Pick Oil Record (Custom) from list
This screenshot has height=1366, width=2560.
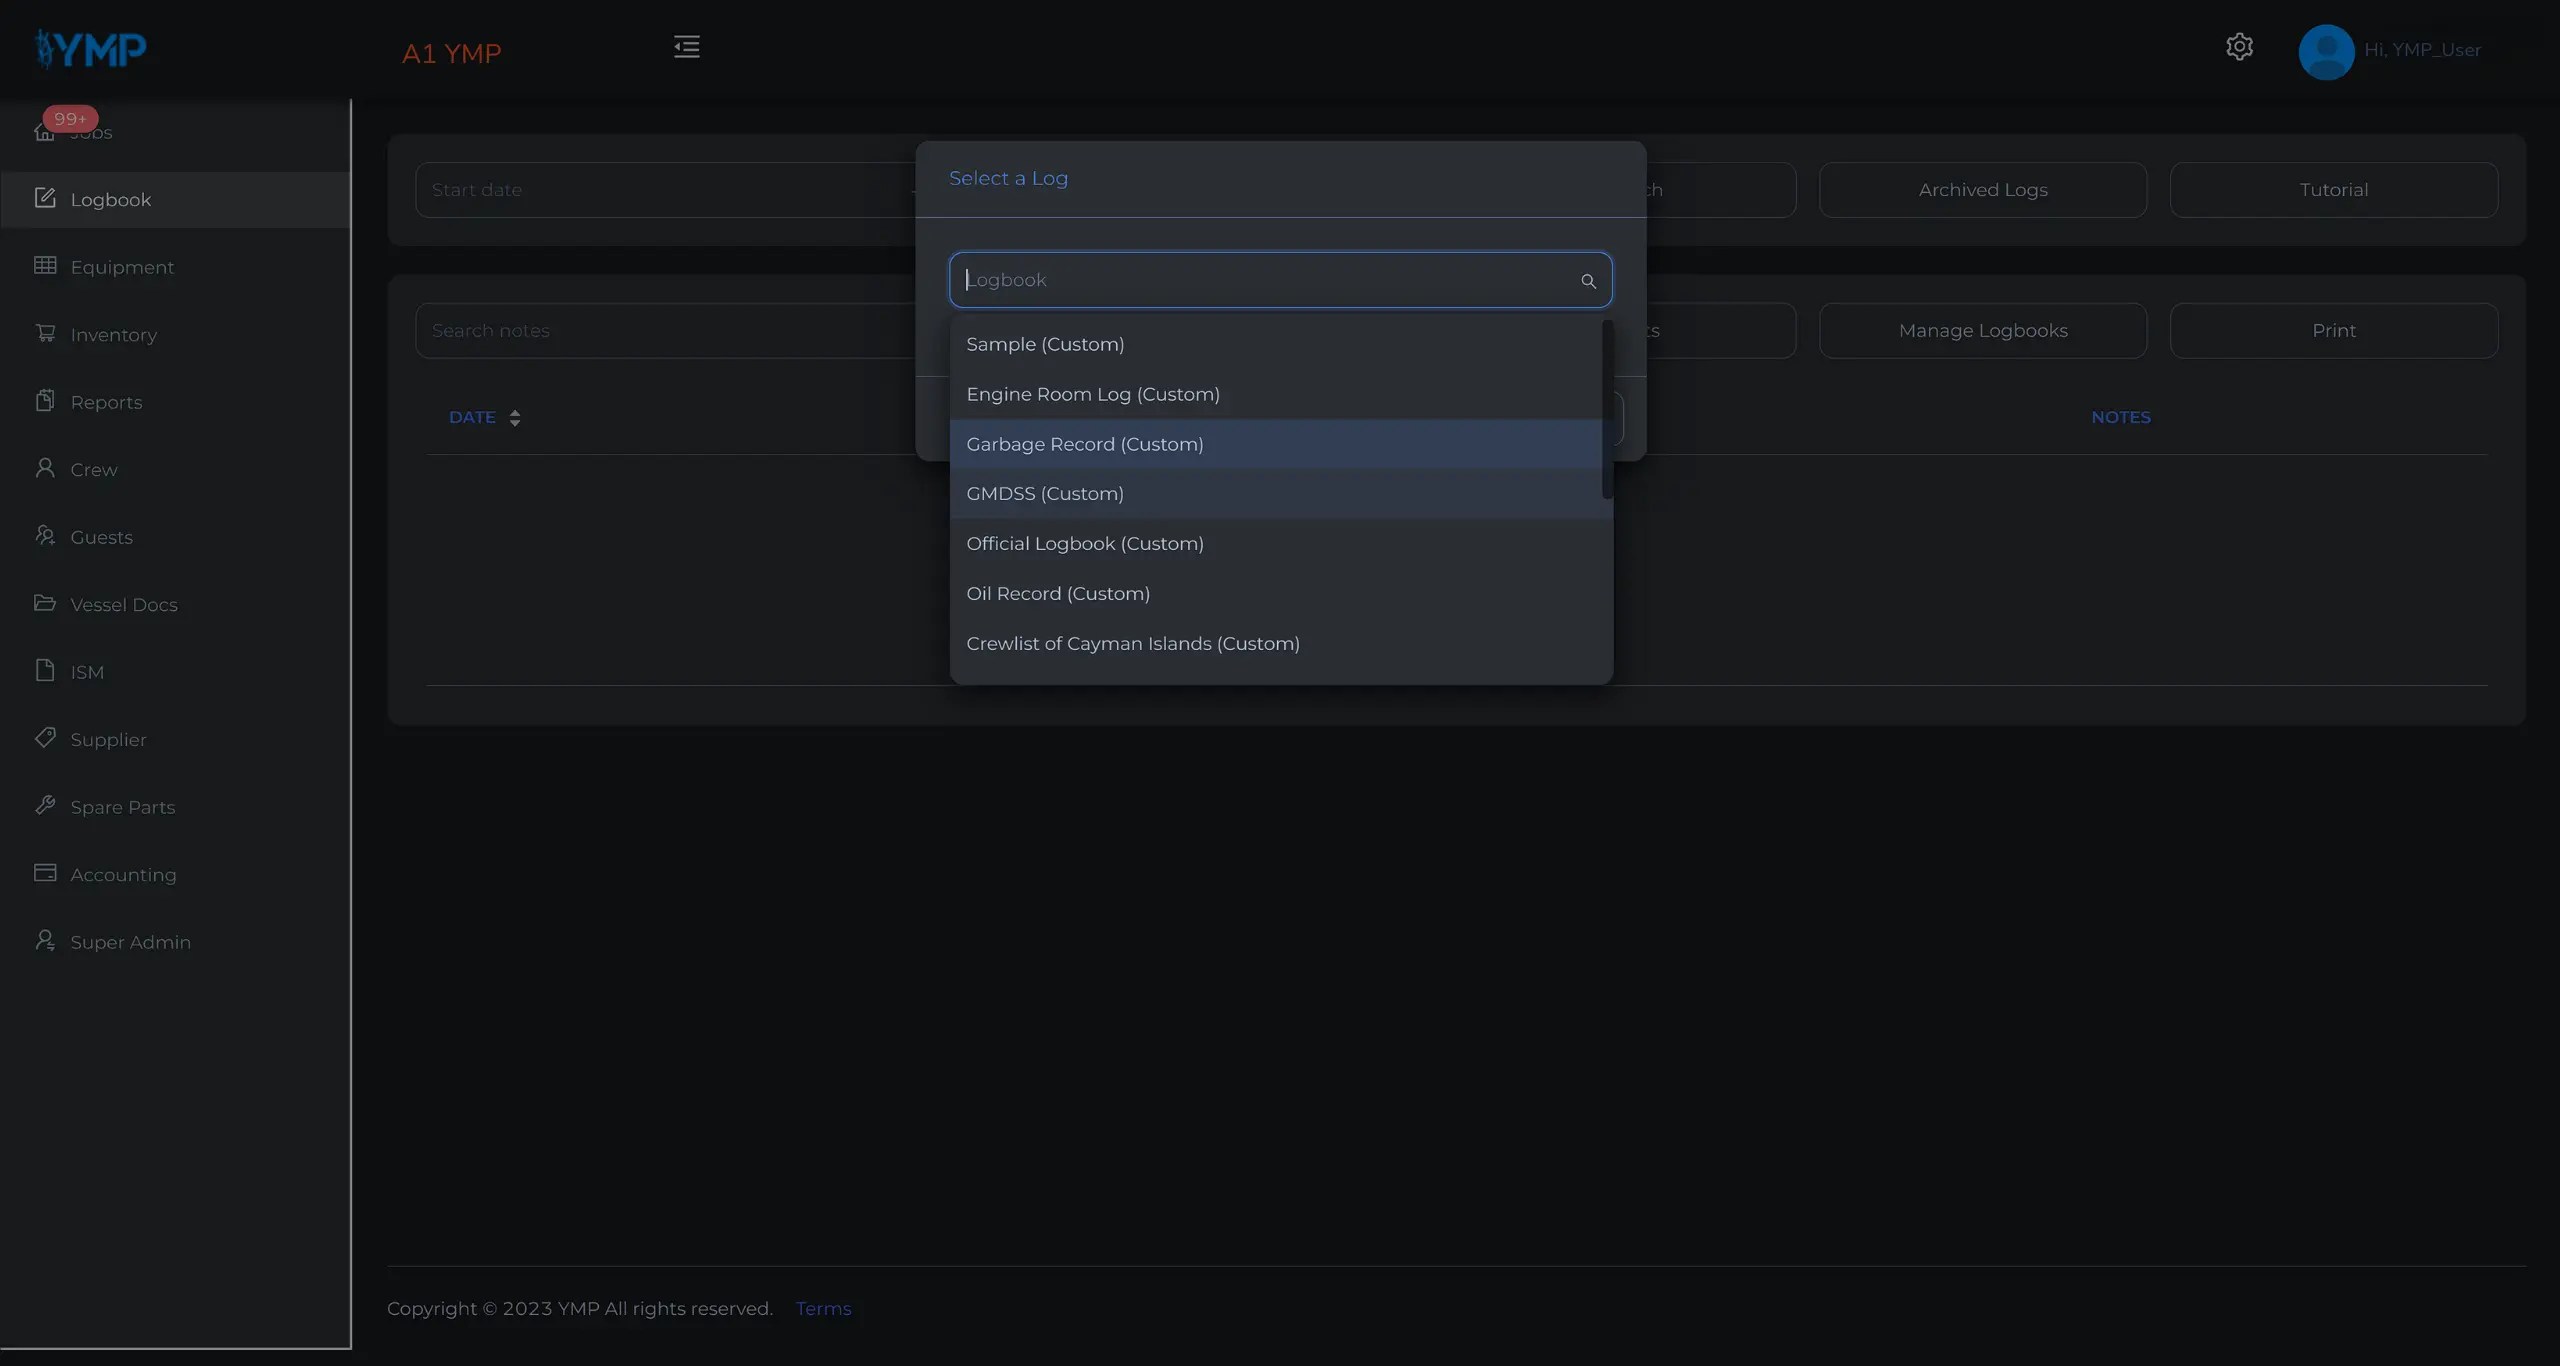pyautogui.click(x=1057, y=594)
